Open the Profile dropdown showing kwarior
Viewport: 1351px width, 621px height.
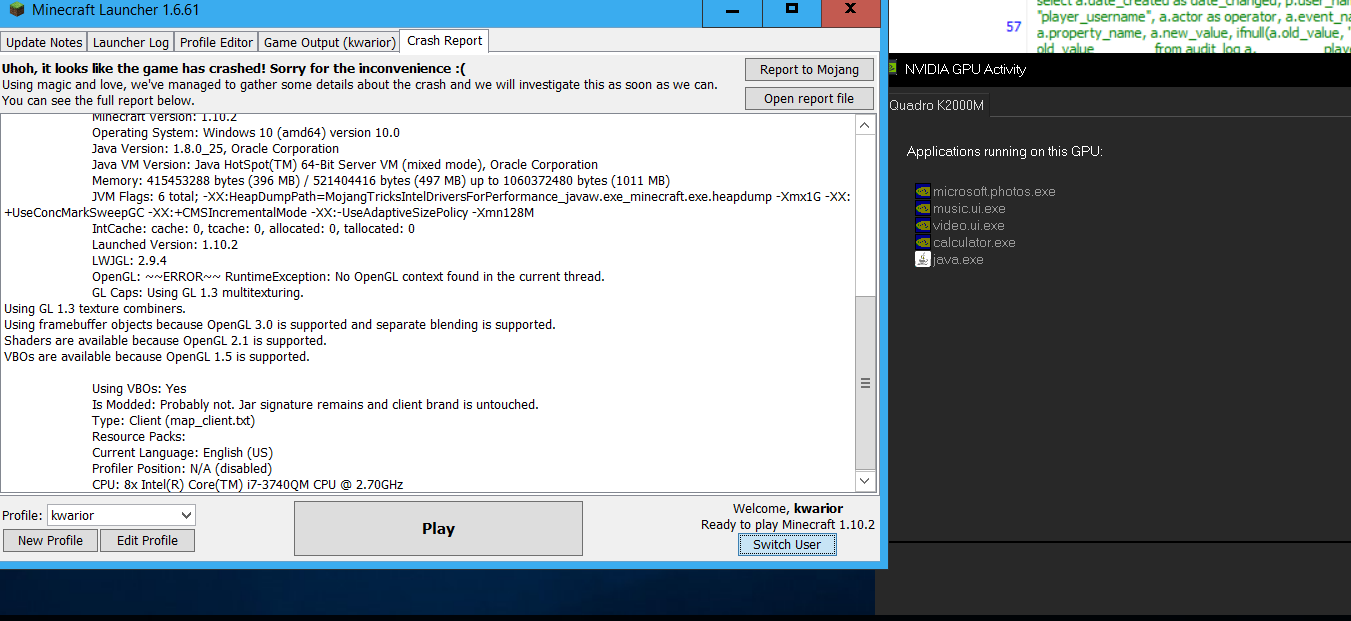pos(121,515)
